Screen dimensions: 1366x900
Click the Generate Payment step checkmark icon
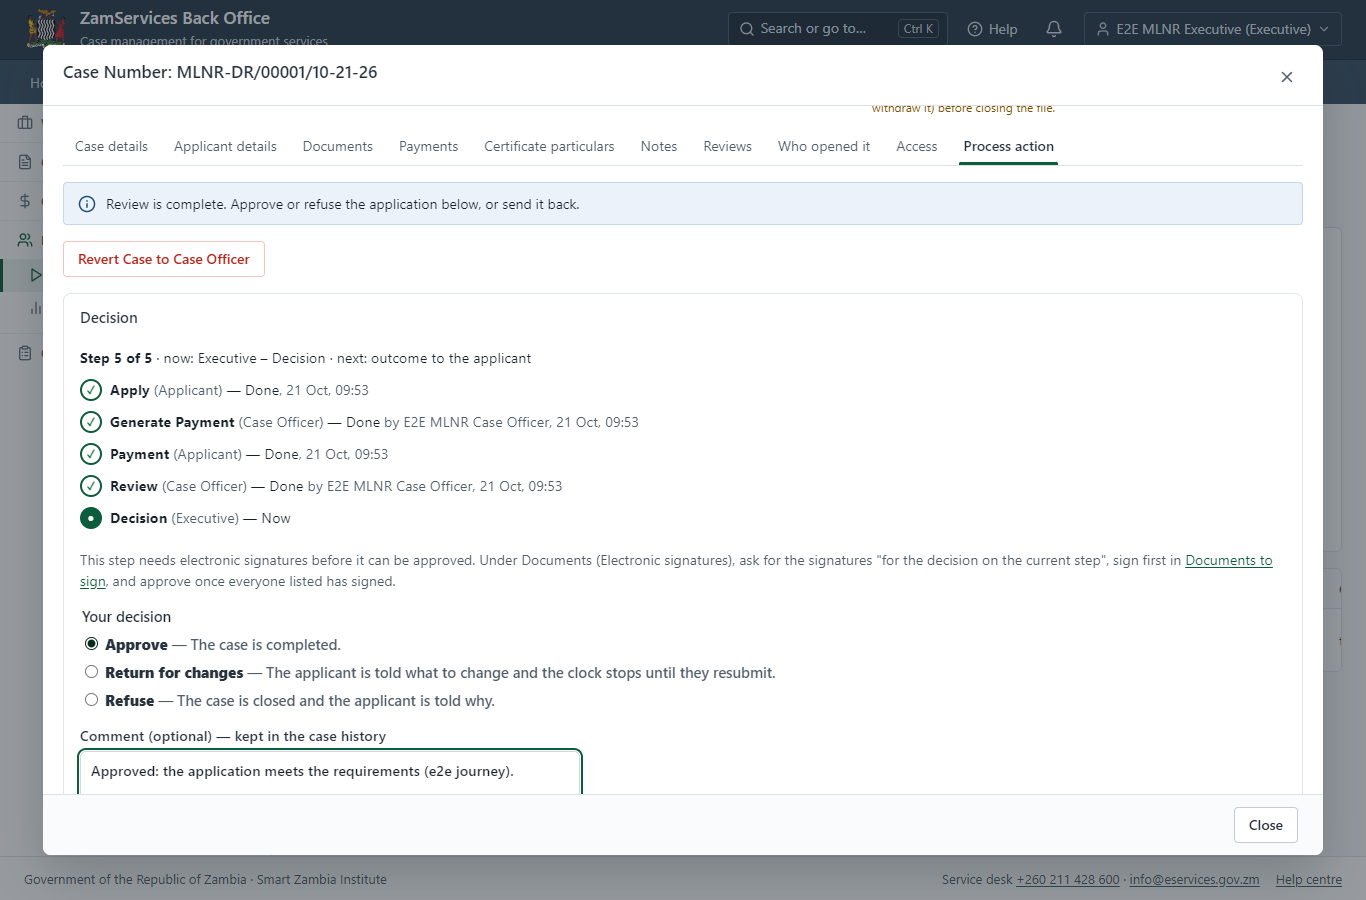pos(91,422)
